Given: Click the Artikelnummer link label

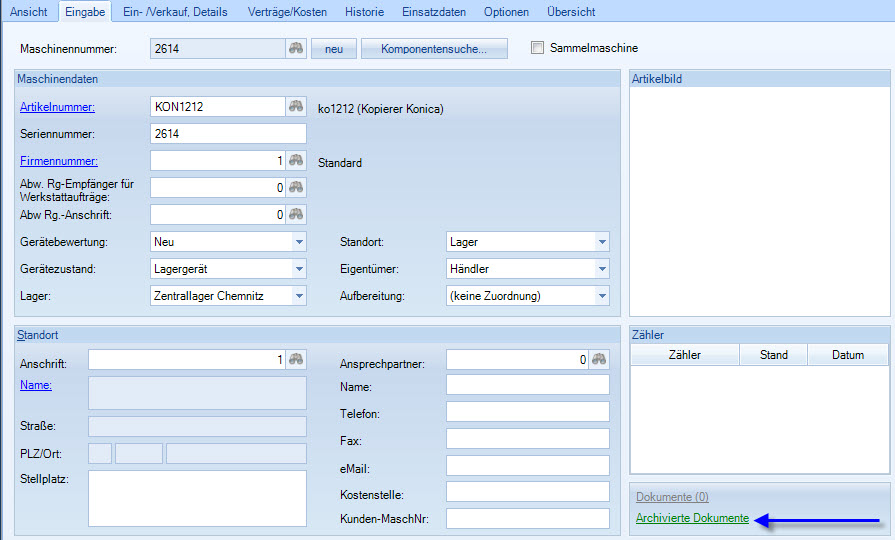Looking at the screenshot, I should (57, 107).
